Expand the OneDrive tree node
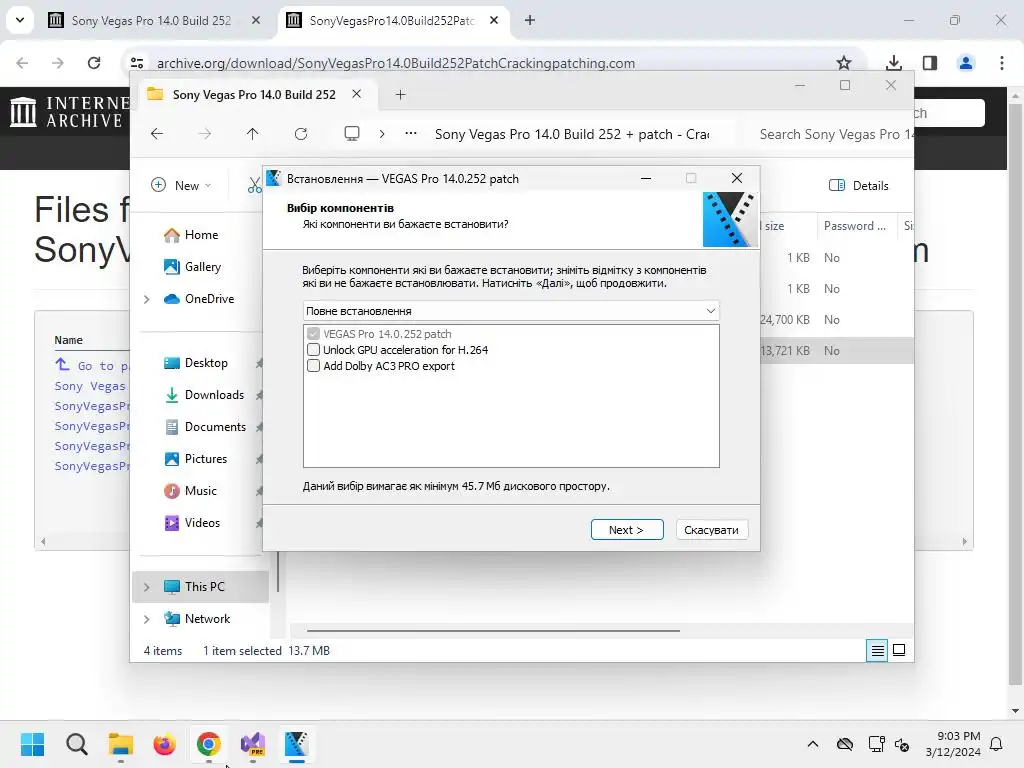 147,299
